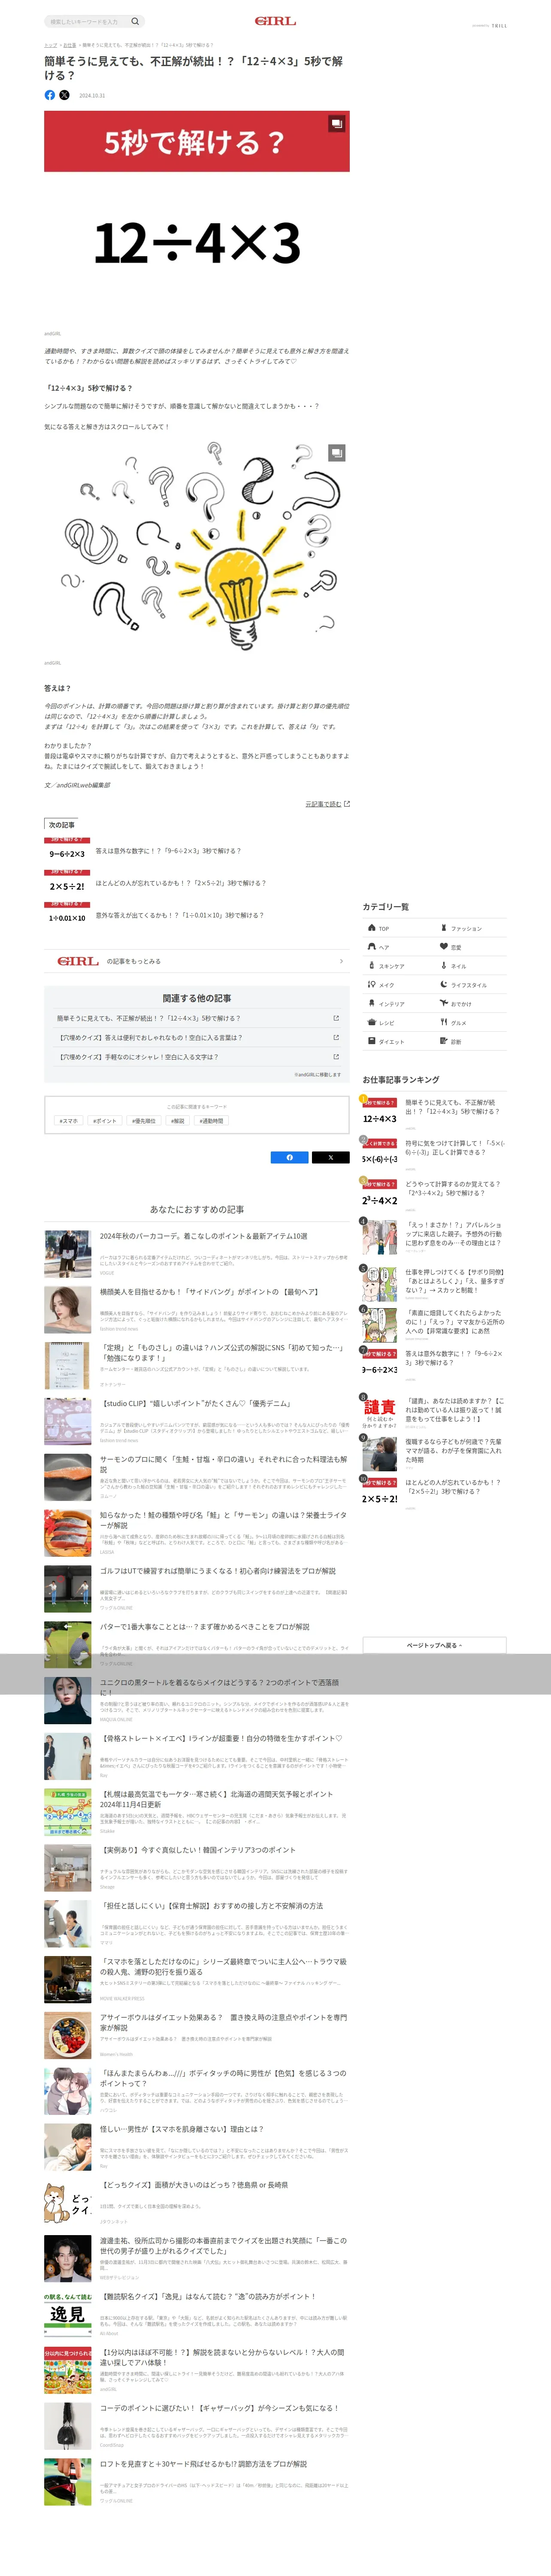Screen dimensions: 551x2576
Task: Select the #解説 keyword tag
Action: [x=178, y=1121]
